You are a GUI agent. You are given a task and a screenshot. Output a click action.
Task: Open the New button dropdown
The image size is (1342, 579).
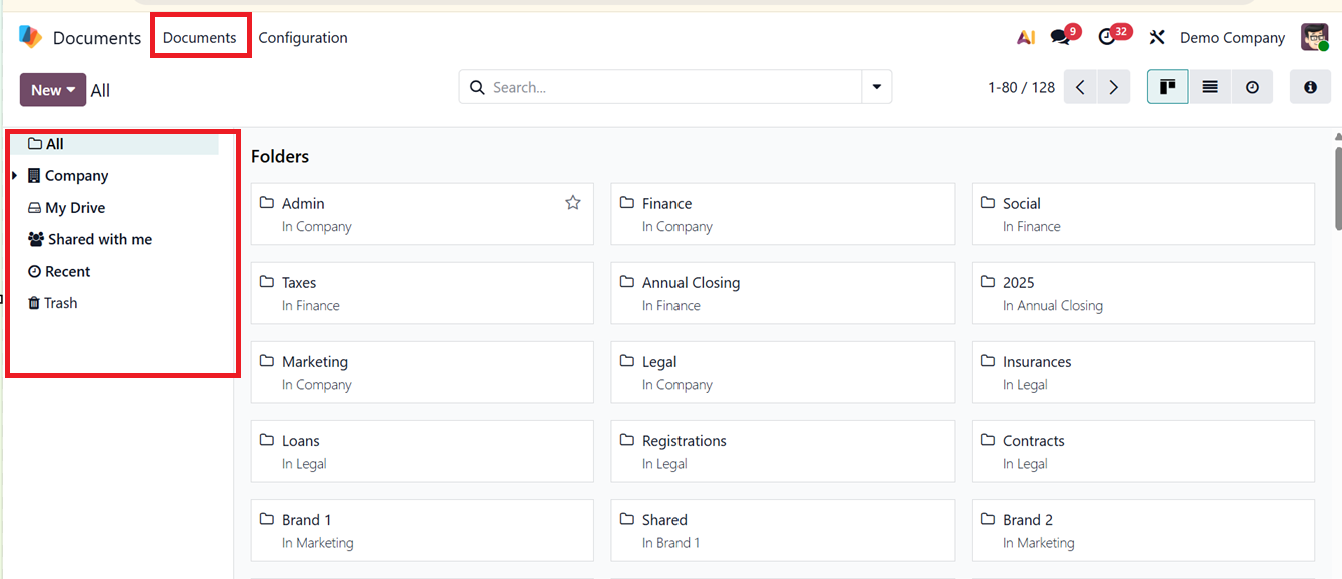click(53, 90)
